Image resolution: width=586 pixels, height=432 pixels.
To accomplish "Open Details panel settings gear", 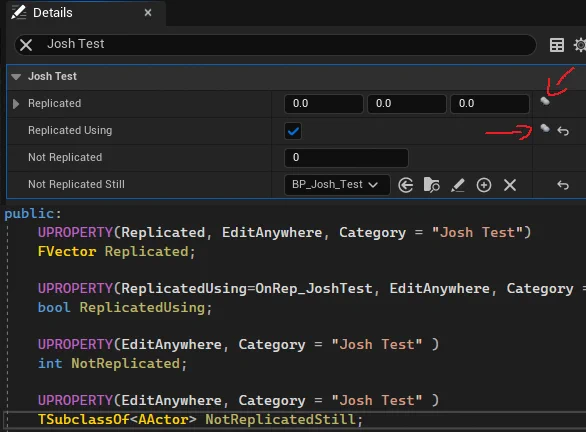I will point(580,45).
